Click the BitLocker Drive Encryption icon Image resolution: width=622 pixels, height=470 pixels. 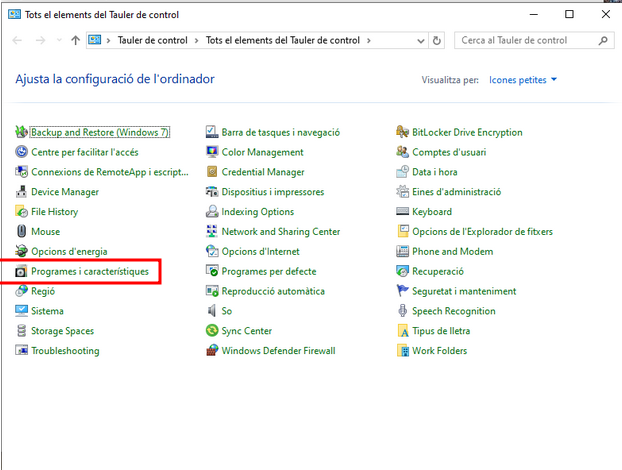tap(403, 132)
